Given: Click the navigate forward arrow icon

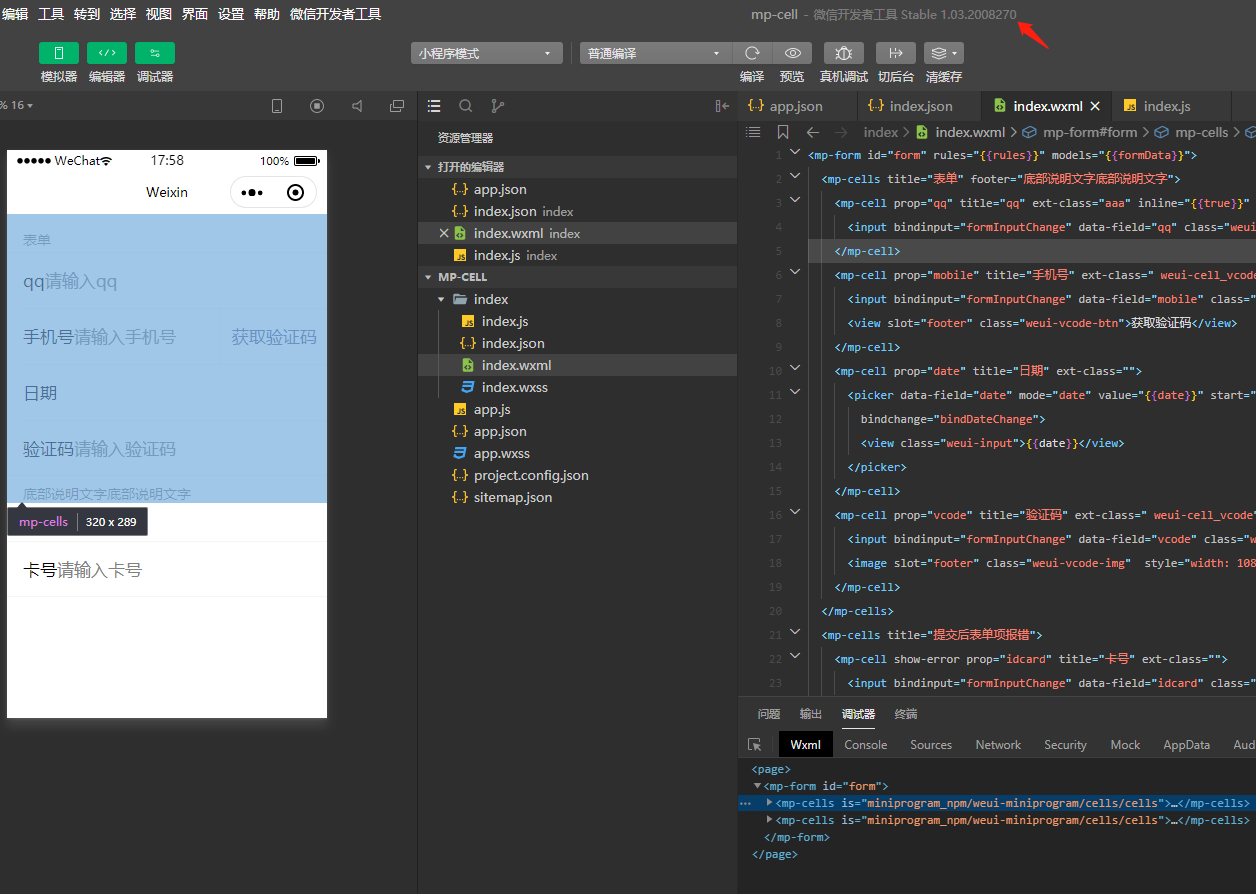Looking at the screenshot, I should click(841, 132).
